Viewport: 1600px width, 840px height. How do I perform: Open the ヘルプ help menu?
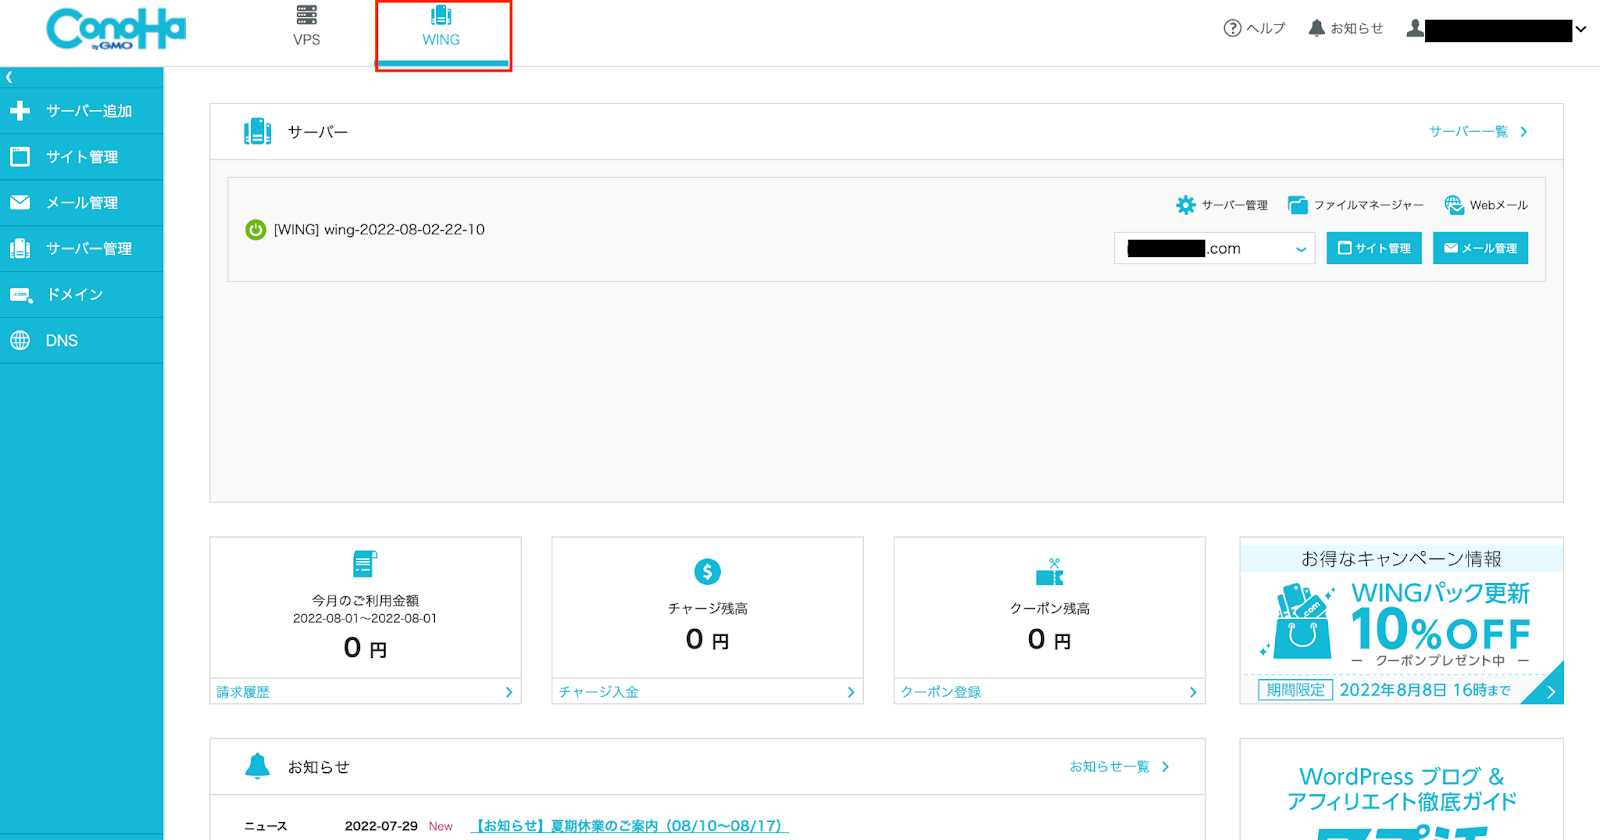(1254, 28)
